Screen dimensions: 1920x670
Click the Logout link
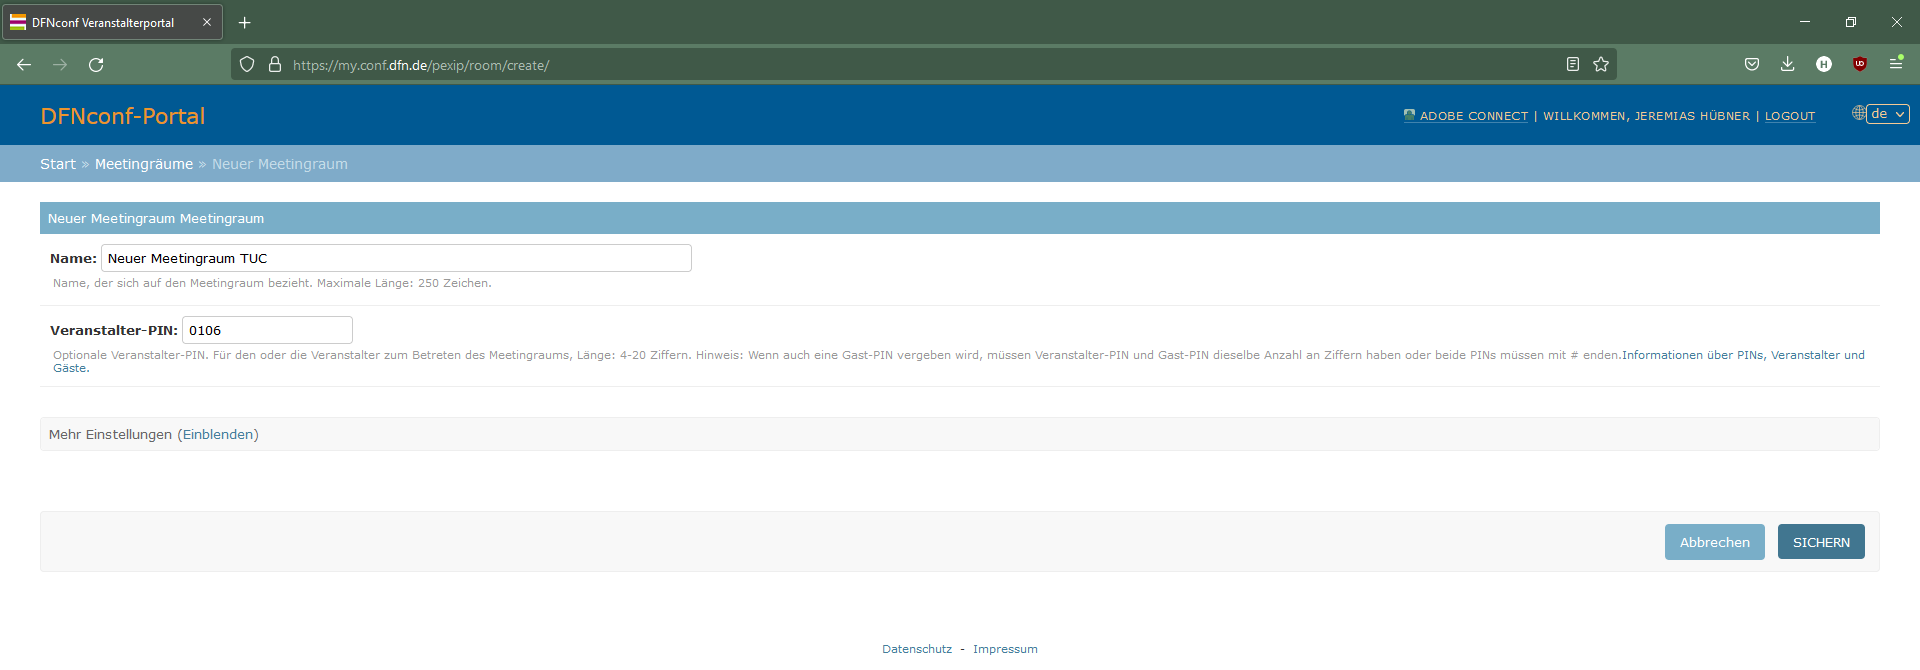pyautogui.click(x=1789, y=116)
